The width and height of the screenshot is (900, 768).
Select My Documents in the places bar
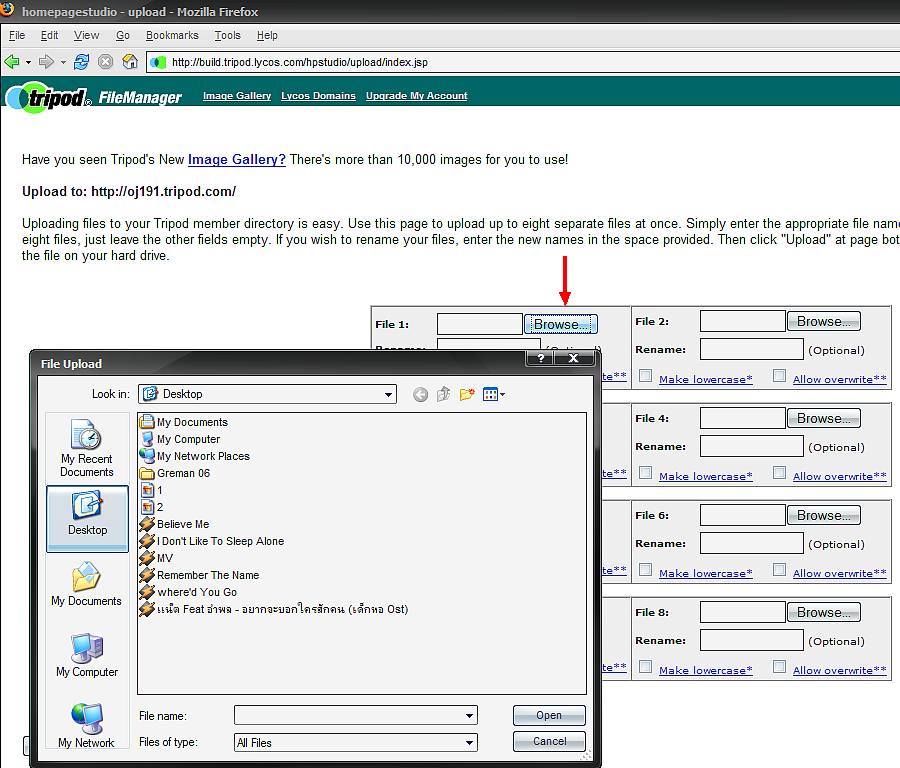[x=87, y=584]
